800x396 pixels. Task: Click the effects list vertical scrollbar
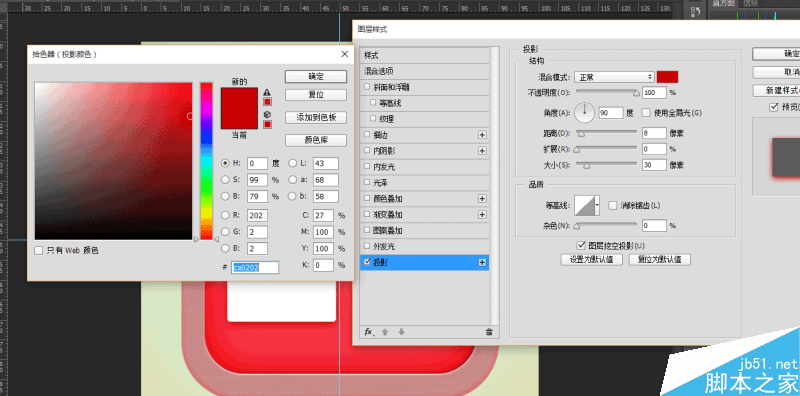[x=494, y=186]
